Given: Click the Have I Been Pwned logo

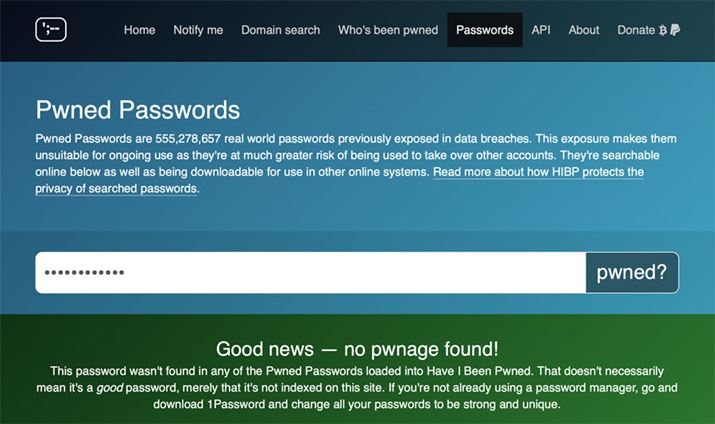Looking at the screenshot, I should 50,30.
